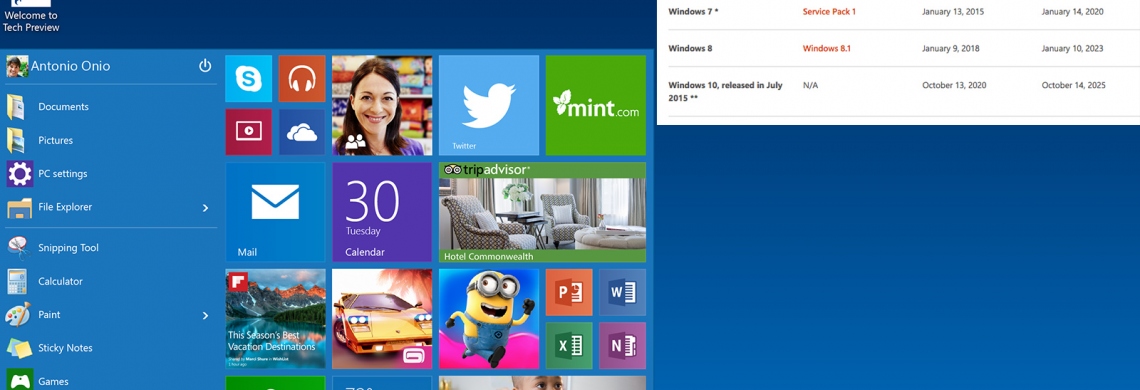Select the Windows 8 table cell

(x=690, y=49)
